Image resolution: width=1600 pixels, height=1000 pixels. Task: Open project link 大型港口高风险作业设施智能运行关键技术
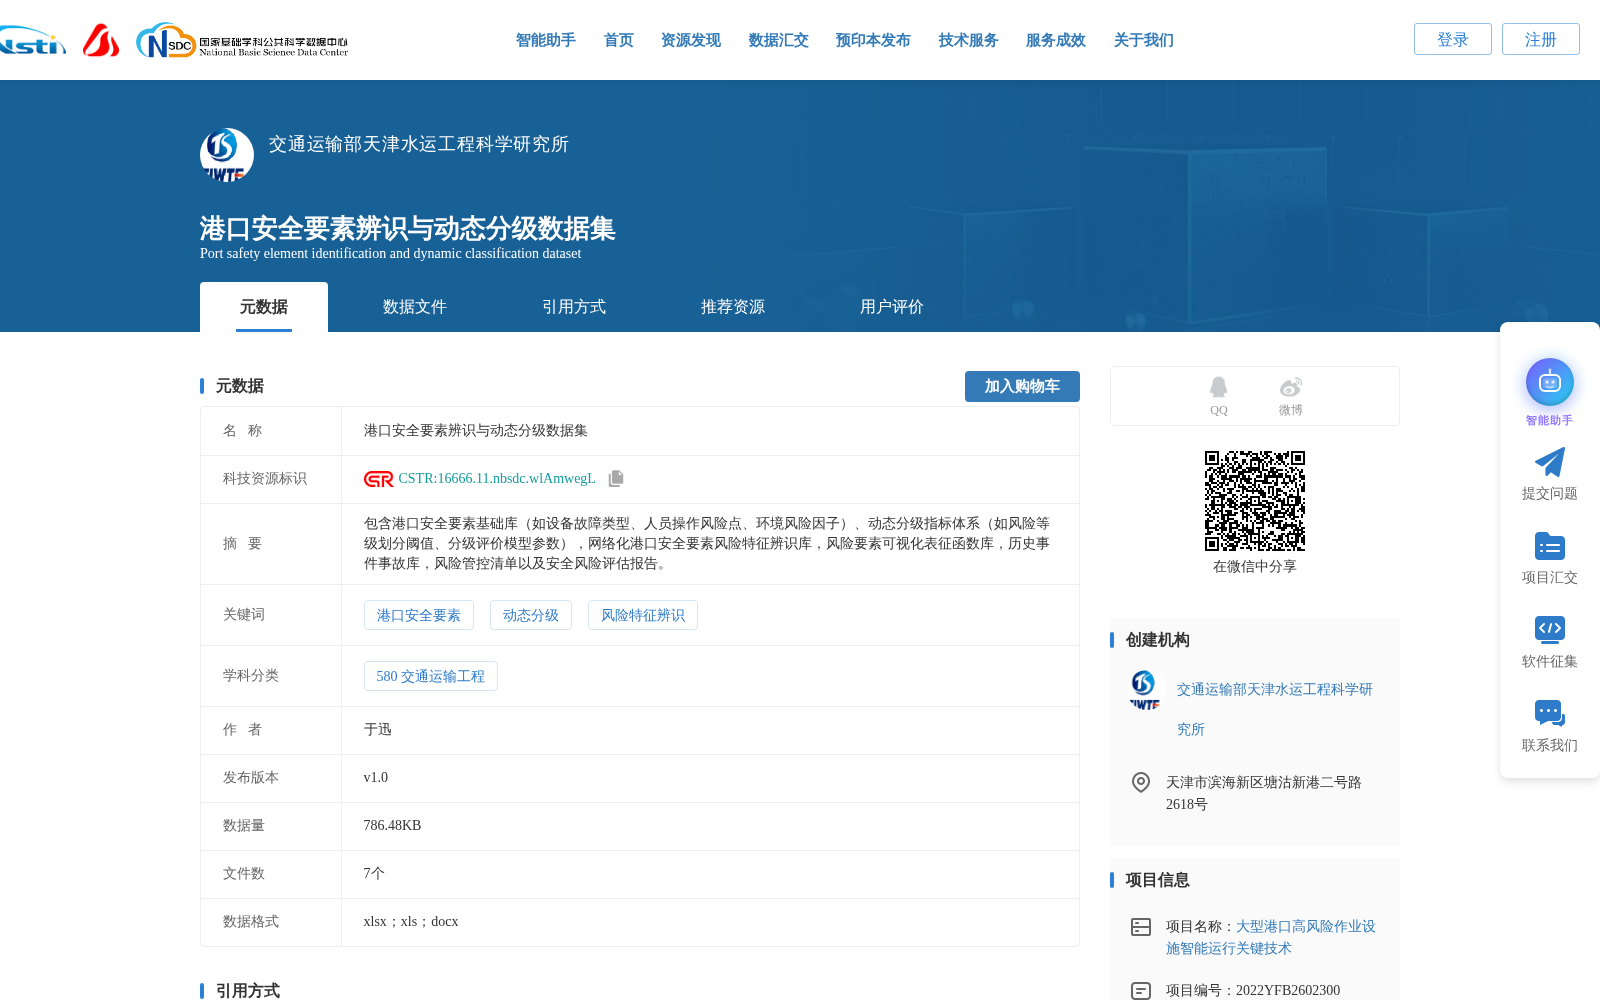click(x=1271, y=937)
